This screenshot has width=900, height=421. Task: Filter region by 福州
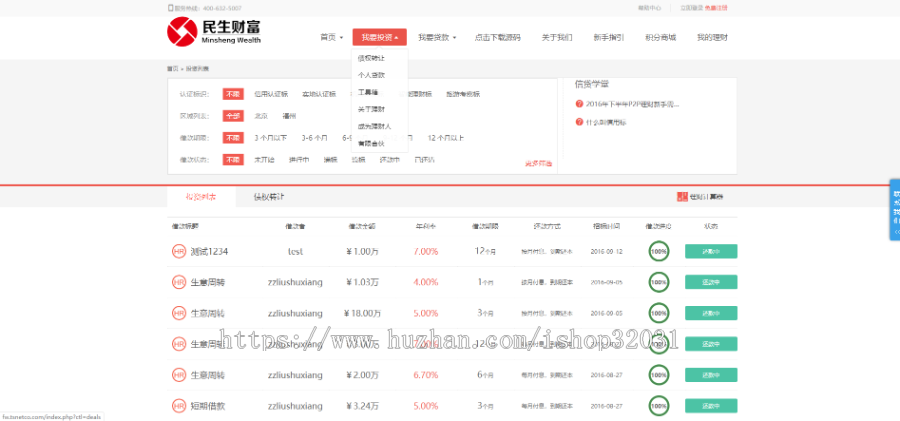pos(289,116)
